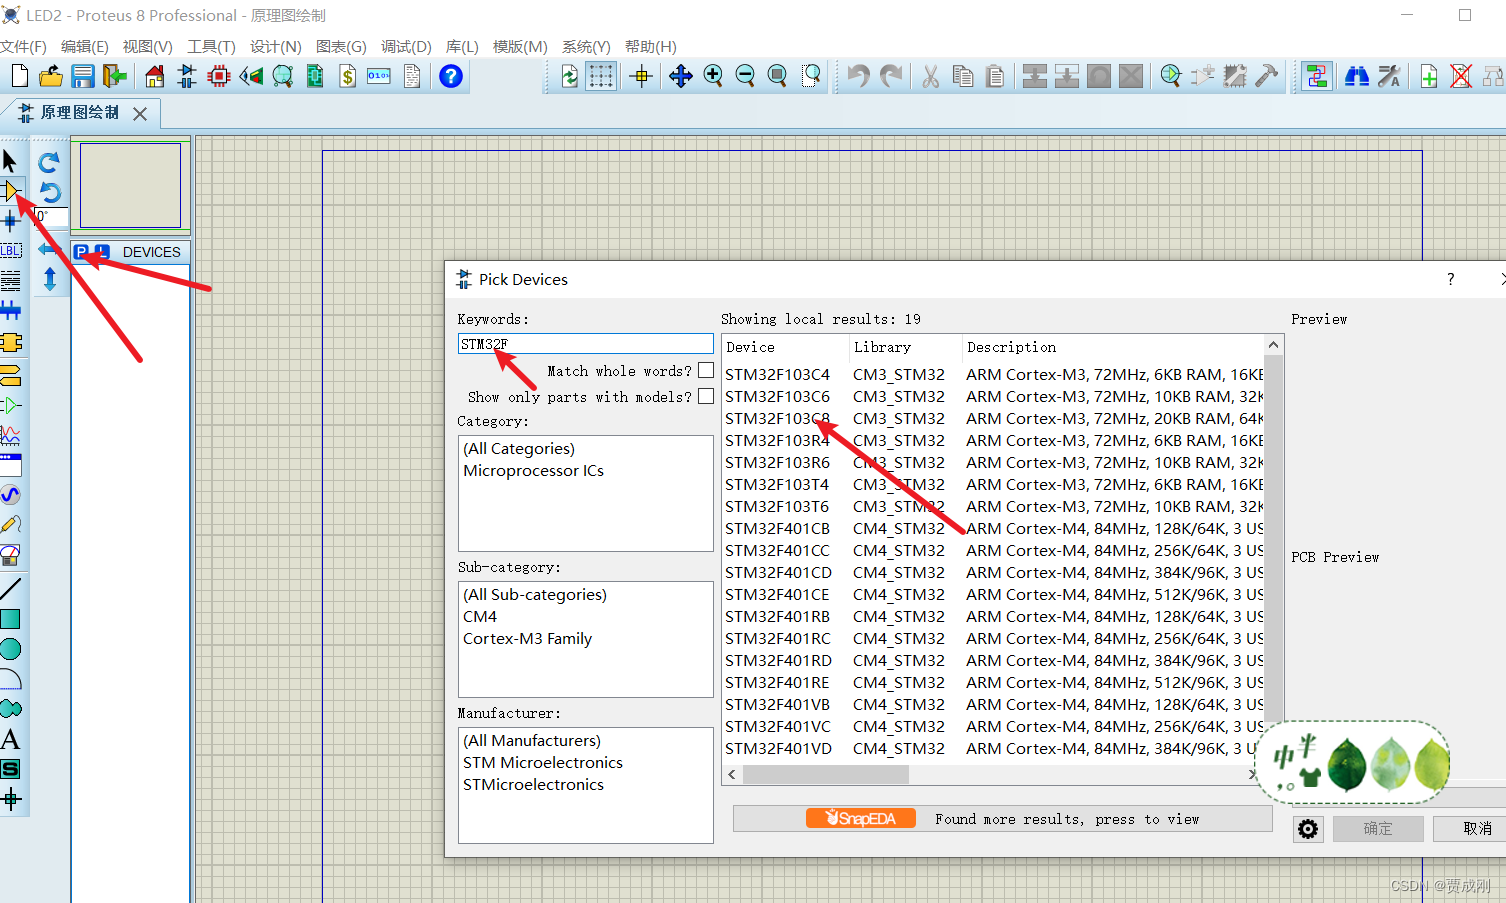The width and height of the screenshot is (1506, 903).
Task: Open 视图(V) menu
Action: (148, 46)
